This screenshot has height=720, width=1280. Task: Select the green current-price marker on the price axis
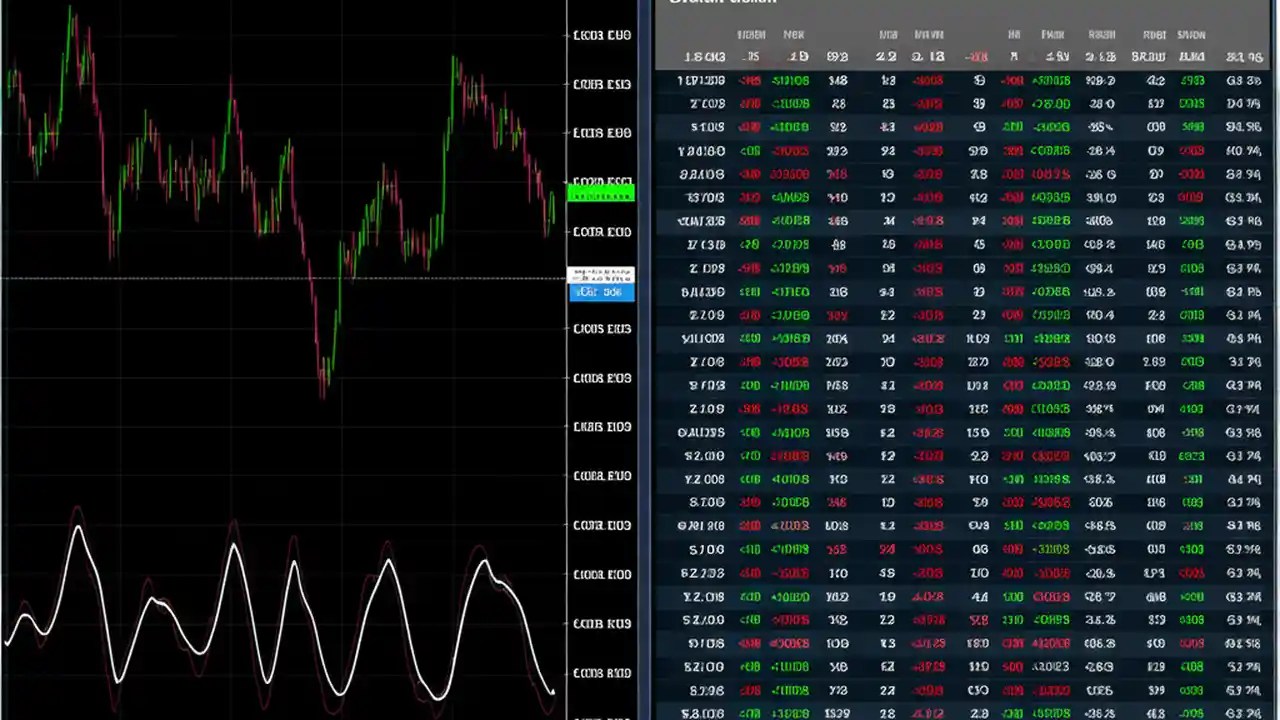pyautogui.click(x=601, y=192)
